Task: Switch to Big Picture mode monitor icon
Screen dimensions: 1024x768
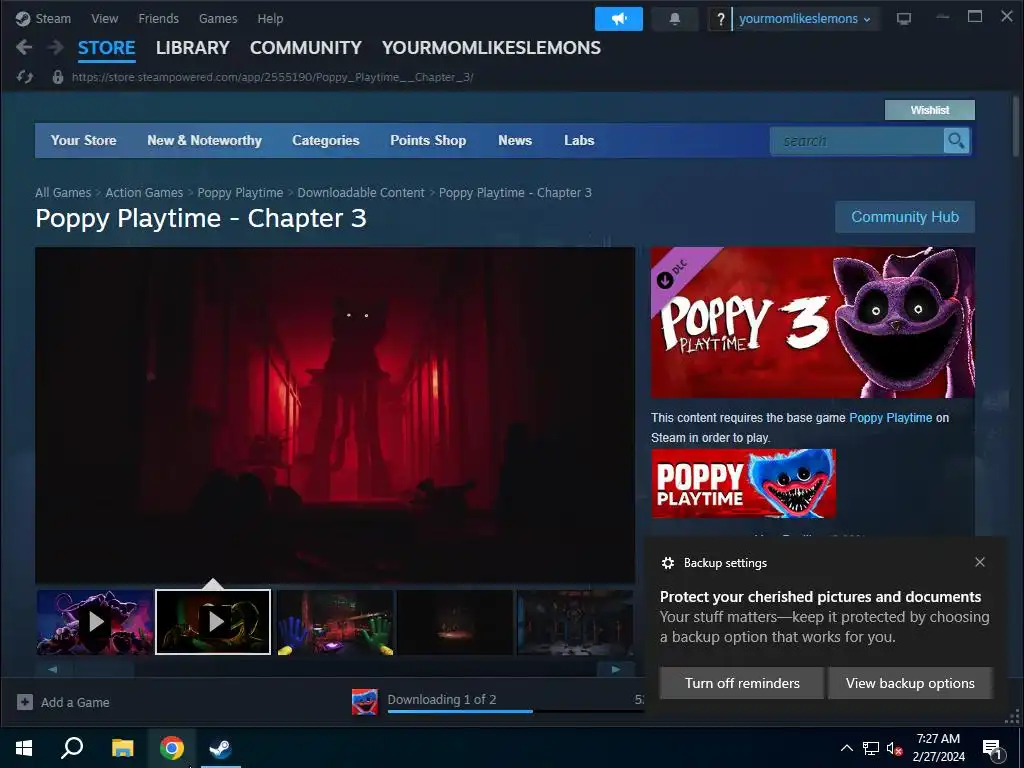Action: click(x=904, y=19)
